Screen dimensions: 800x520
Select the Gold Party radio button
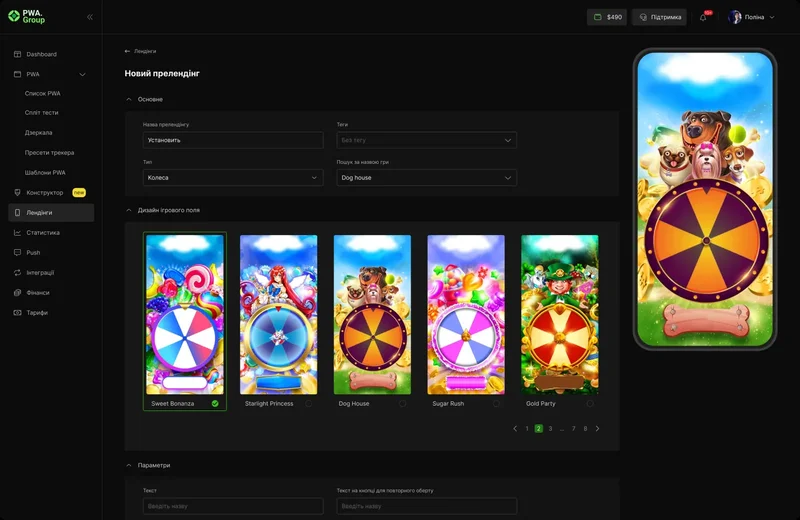[590, 403]
